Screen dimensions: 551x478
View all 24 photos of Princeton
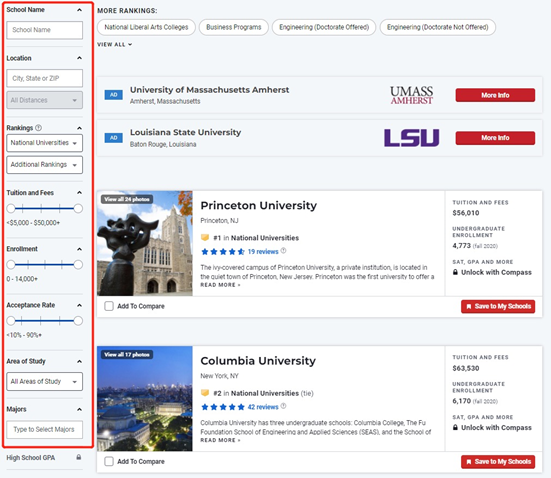pos(127,199)
